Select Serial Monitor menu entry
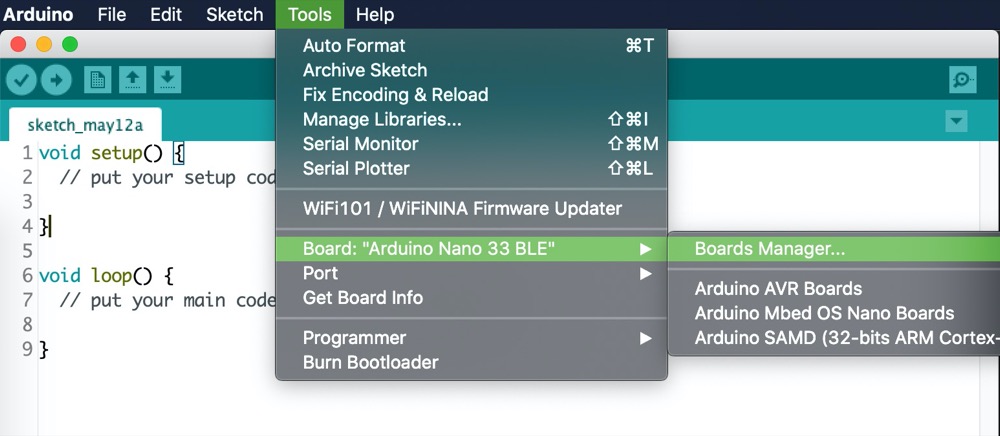Viewport: 1000px width, 436px height. pos(471,144)
